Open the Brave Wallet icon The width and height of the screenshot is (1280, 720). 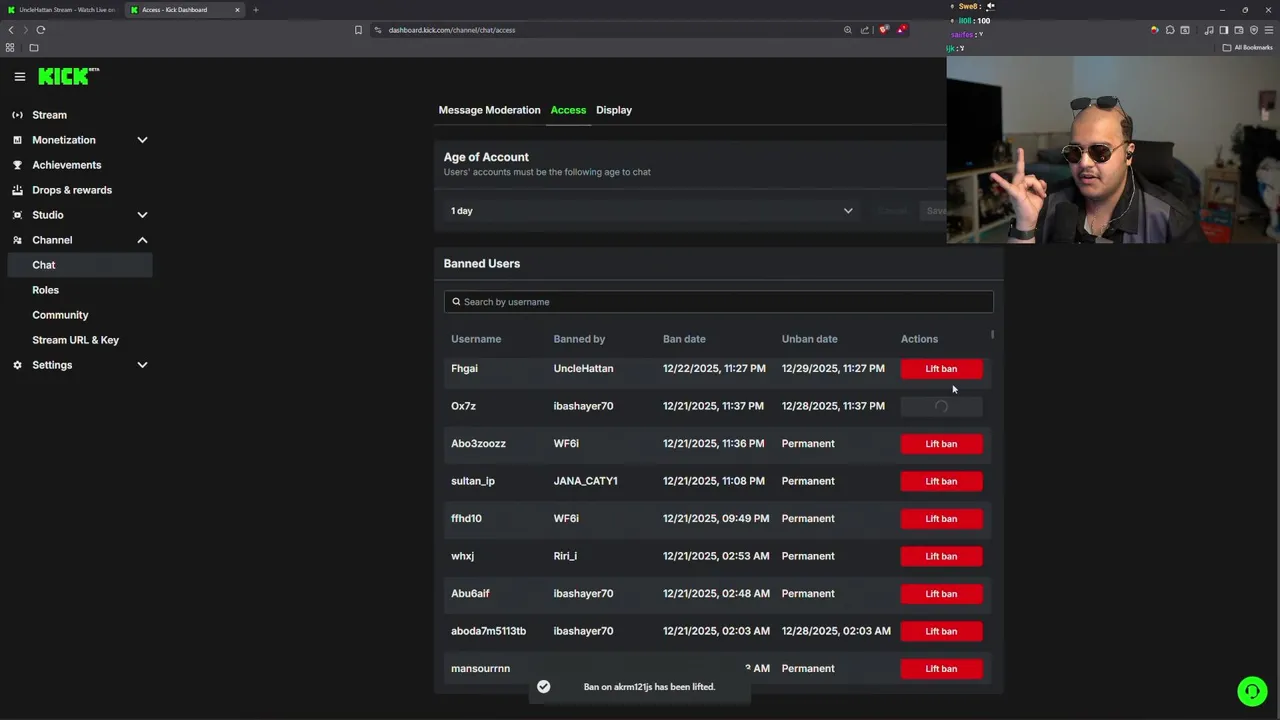click(x=1239, y=30)
